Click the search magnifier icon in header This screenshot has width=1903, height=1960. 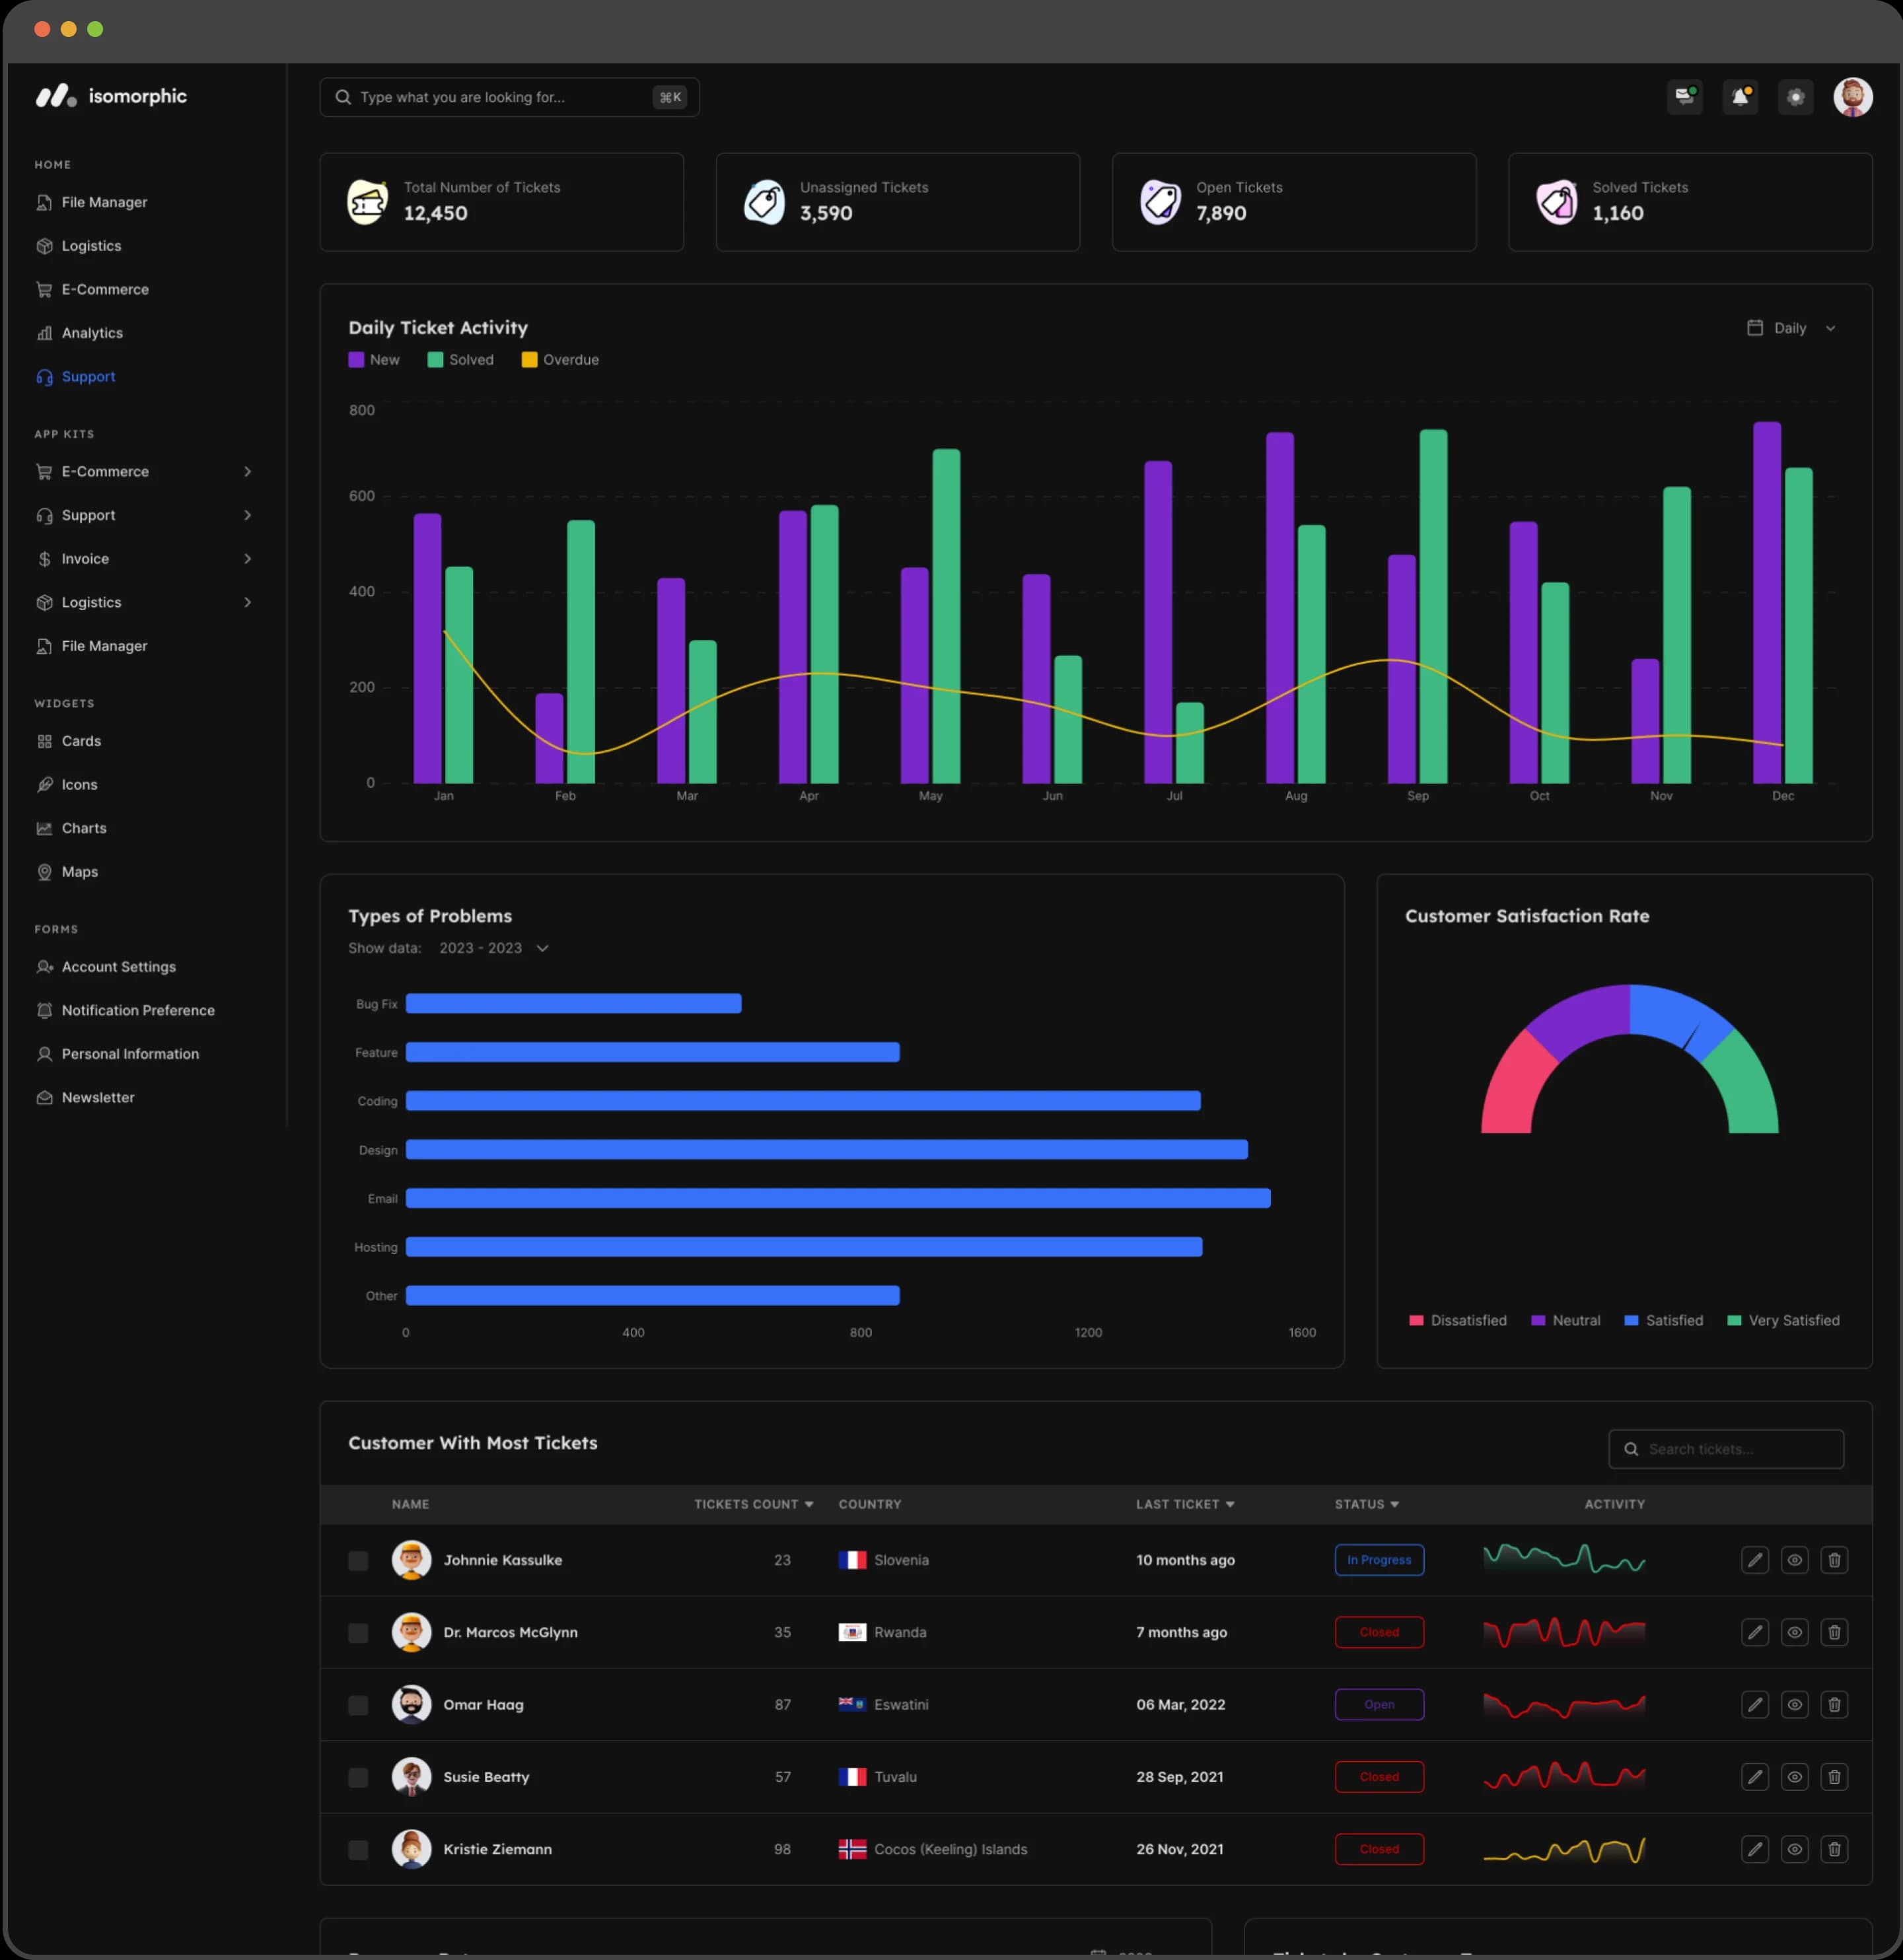point(343,97)
